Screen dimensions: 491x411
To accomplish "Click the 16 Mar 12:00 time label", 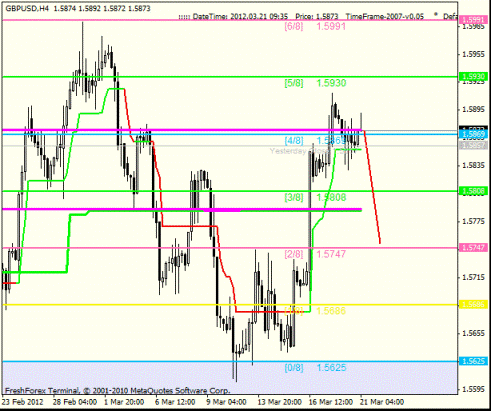I will point(331,402).
